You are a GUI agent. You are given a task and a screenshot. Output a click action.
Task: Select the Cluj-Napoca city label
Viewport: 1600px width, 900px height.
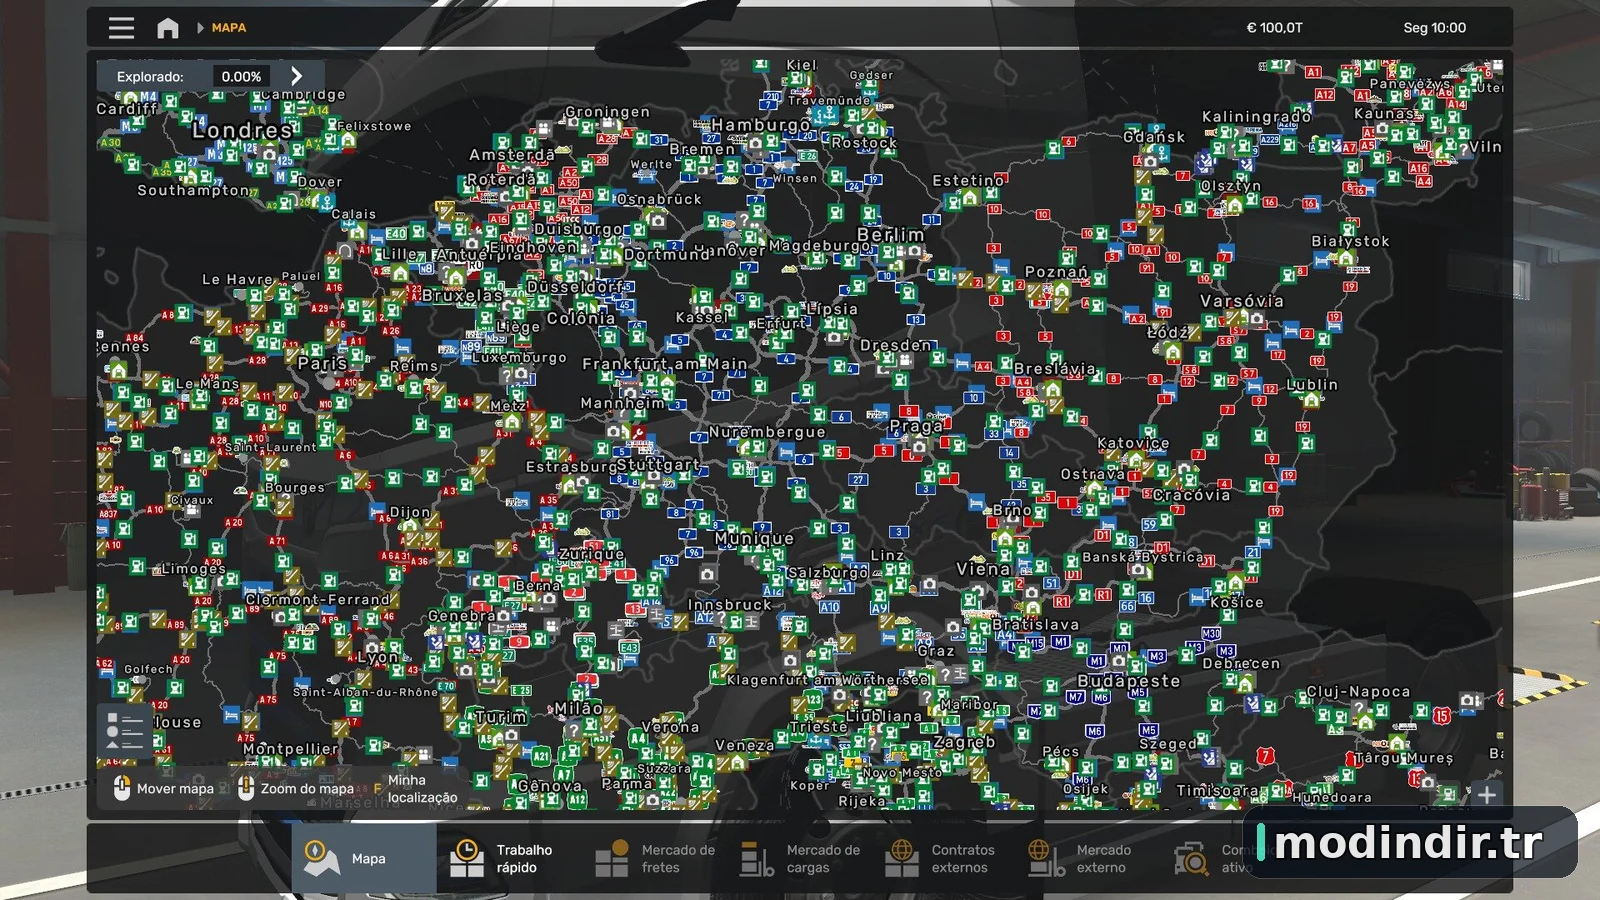pos(1358,691)
